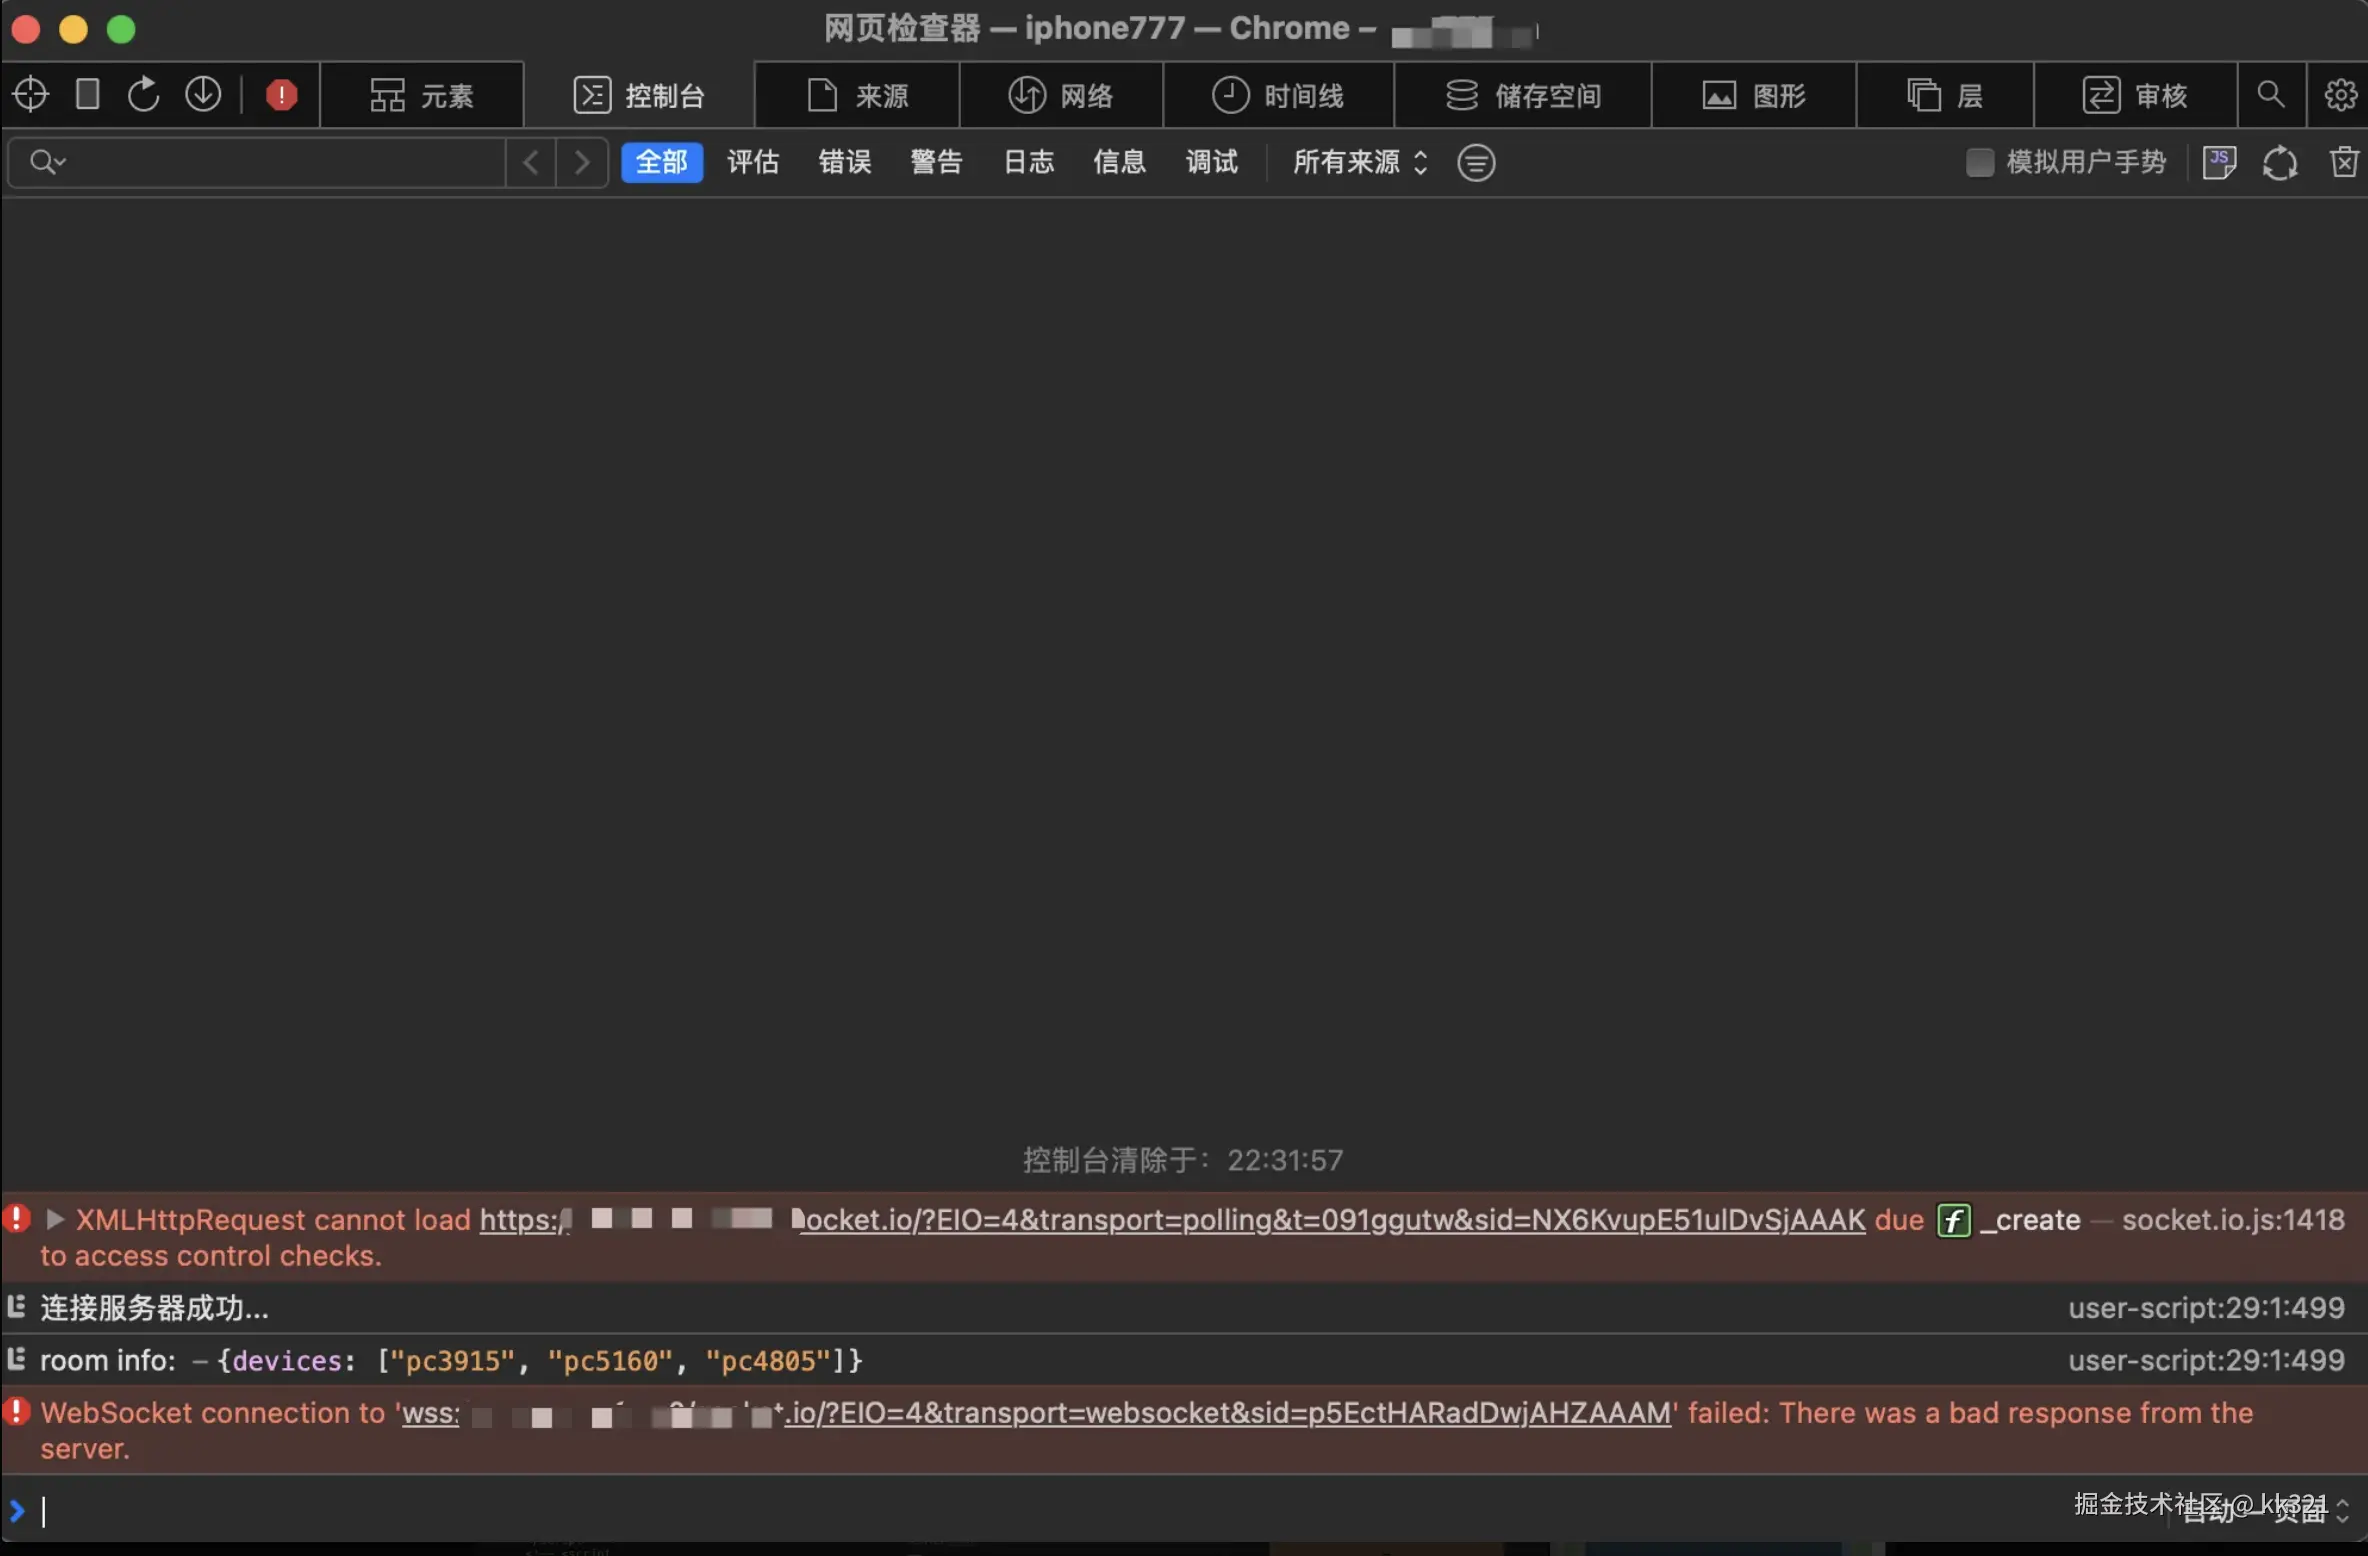Viewport: 2368px width, 1556px height.
Task: Click the red error indicator icon
Action: [281, 95]
